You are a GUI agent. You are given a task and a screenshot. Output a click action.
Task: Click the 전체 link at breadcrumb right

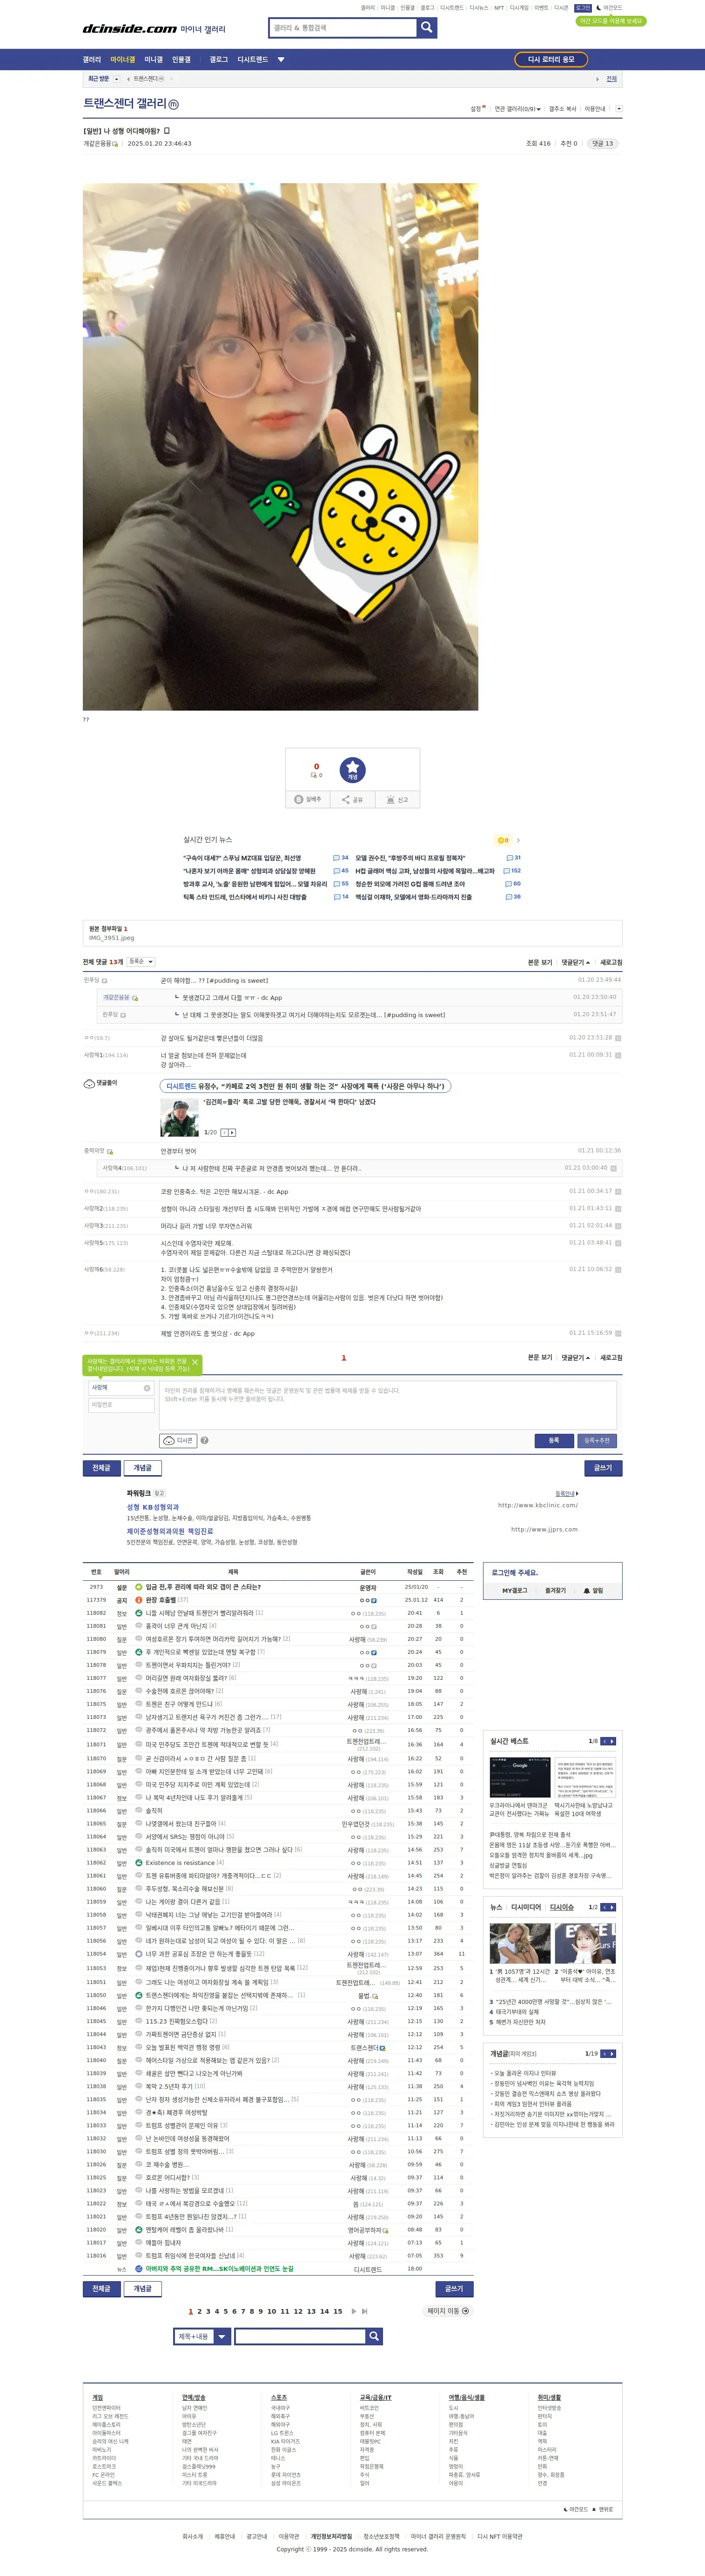[x=611, y=79]
